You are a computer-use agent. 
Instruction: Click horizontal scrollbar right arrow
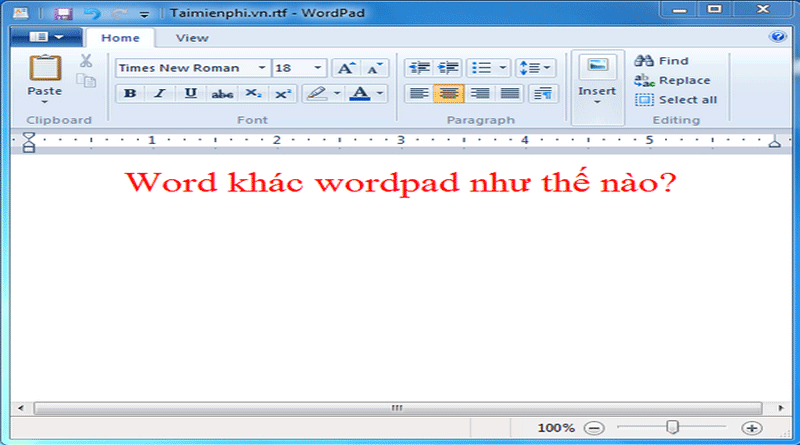point(781,408)
